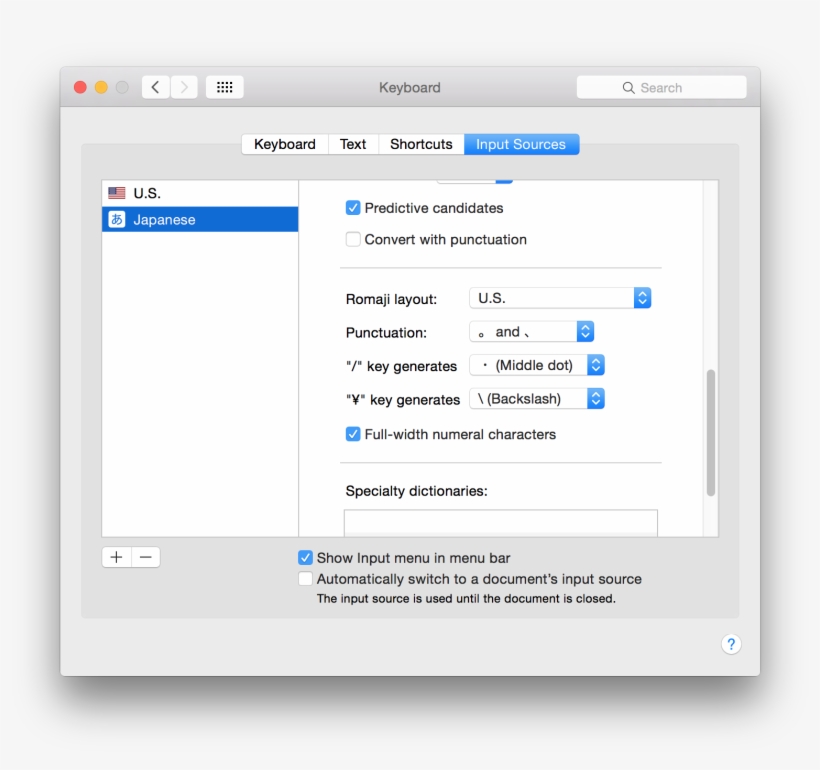Click the forward navigation arrow
Image resolution: width=820 pixels, height=770 pixels.
[184, 86]
